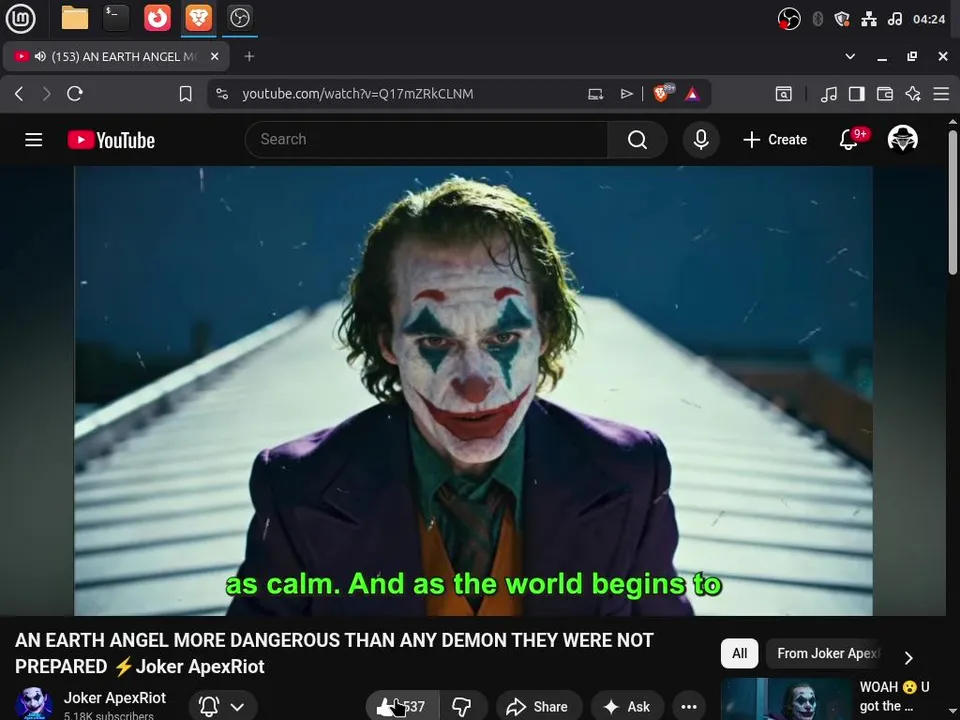Click the 04:24 clock in the panel
This screenshot has width=960, height=720.
tap(929, 19)
